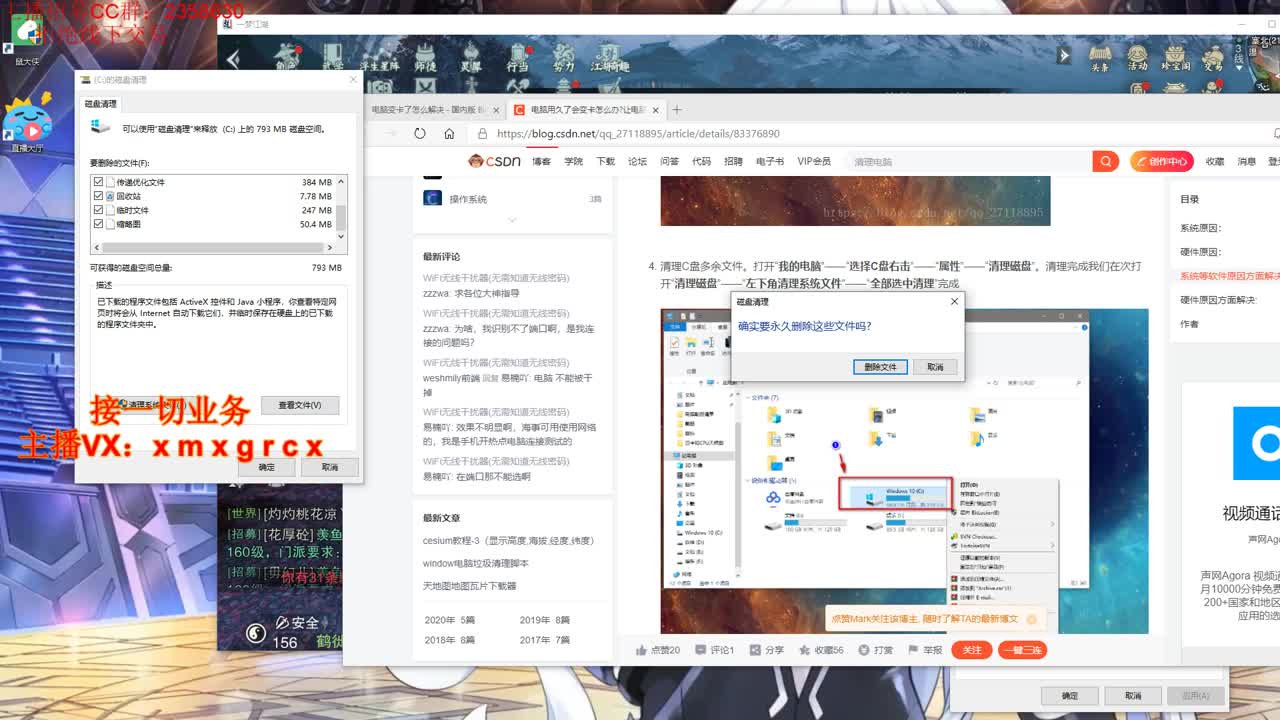Open new browser tab with plus

point(677,109)
